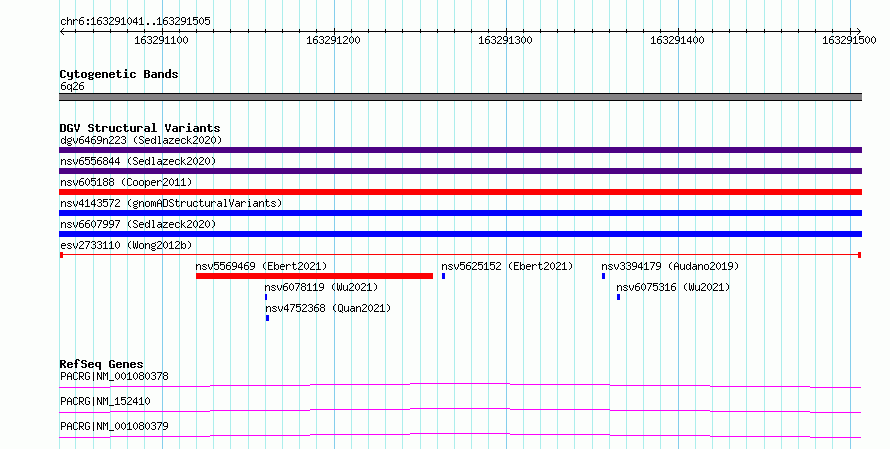Click the magenta line under PACRG|NM_001080379

click(460, 436)
